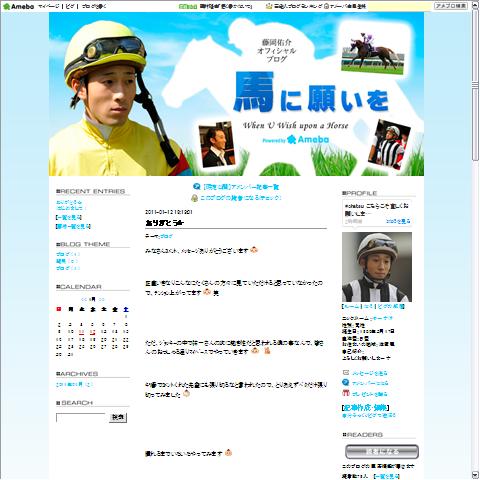This screenshot has width=480, height=480.
Task: Click the send present link in profile
Action: click(x=370, y=394)
